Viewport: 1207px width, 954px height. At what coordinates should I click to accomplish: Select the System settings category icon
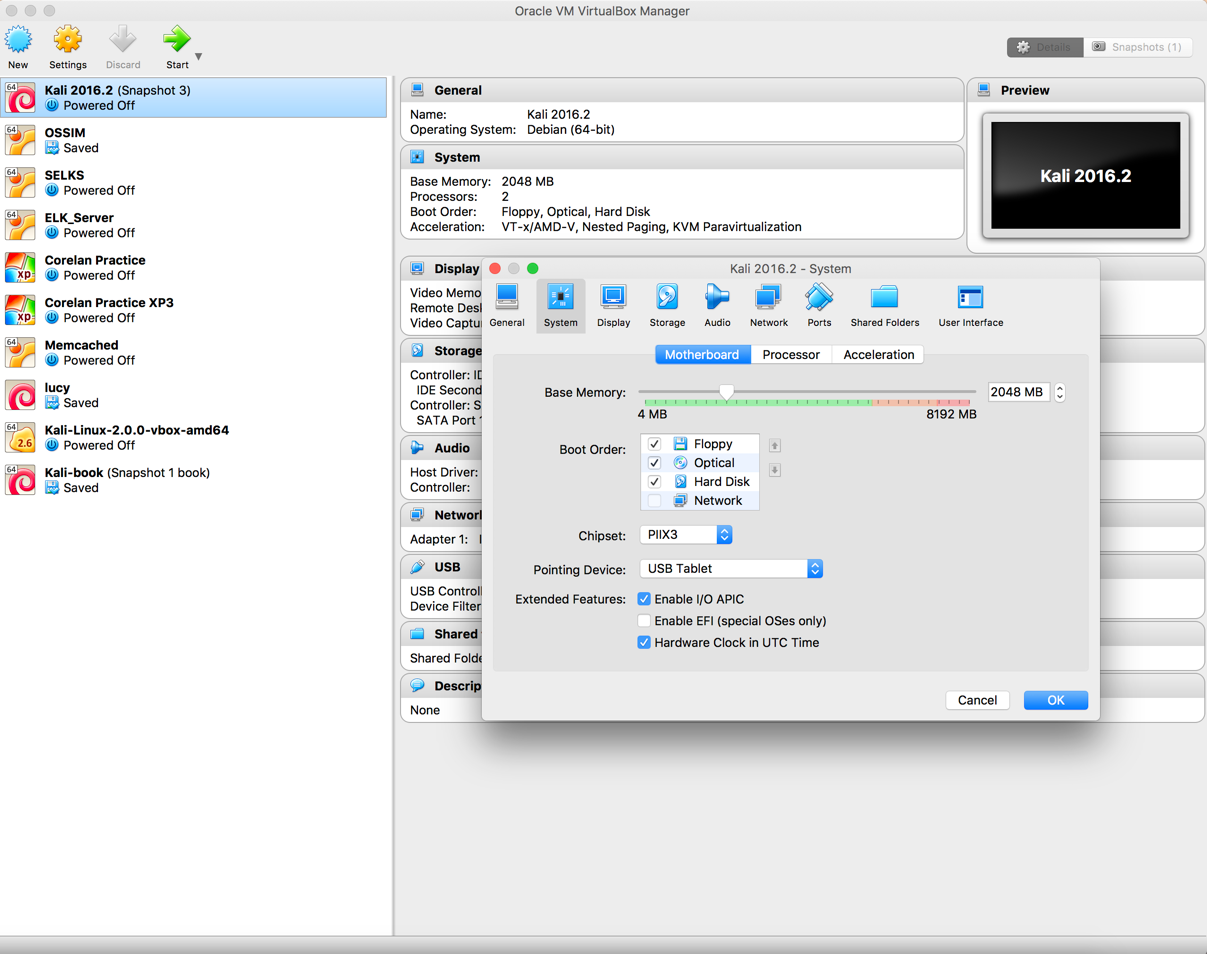(560, 305)
